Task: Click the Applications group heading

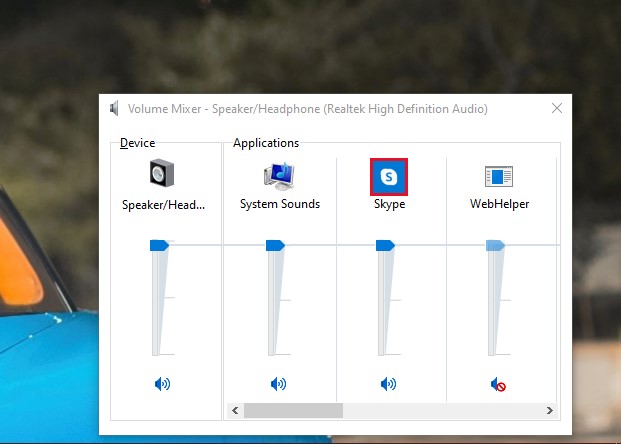Action: [266, 143]
